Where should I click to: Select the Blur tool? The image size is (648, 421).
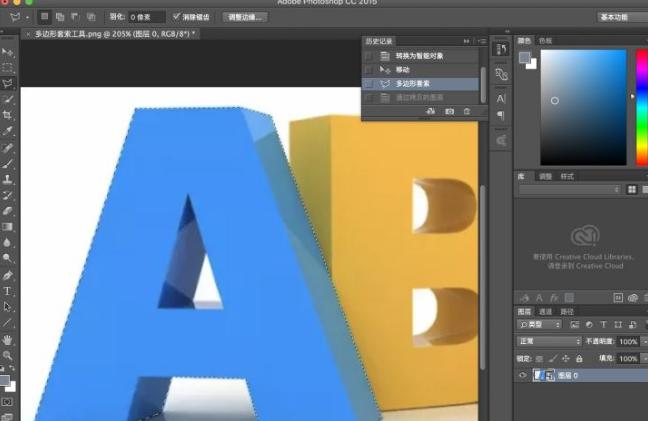coord(7,243)
